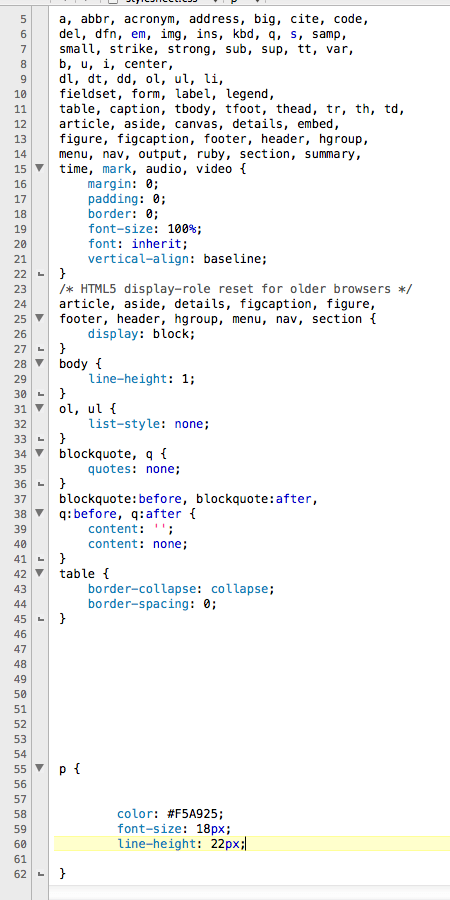
Task: Click the 'p {' selector on line 55
Action: tap(69, 769)
